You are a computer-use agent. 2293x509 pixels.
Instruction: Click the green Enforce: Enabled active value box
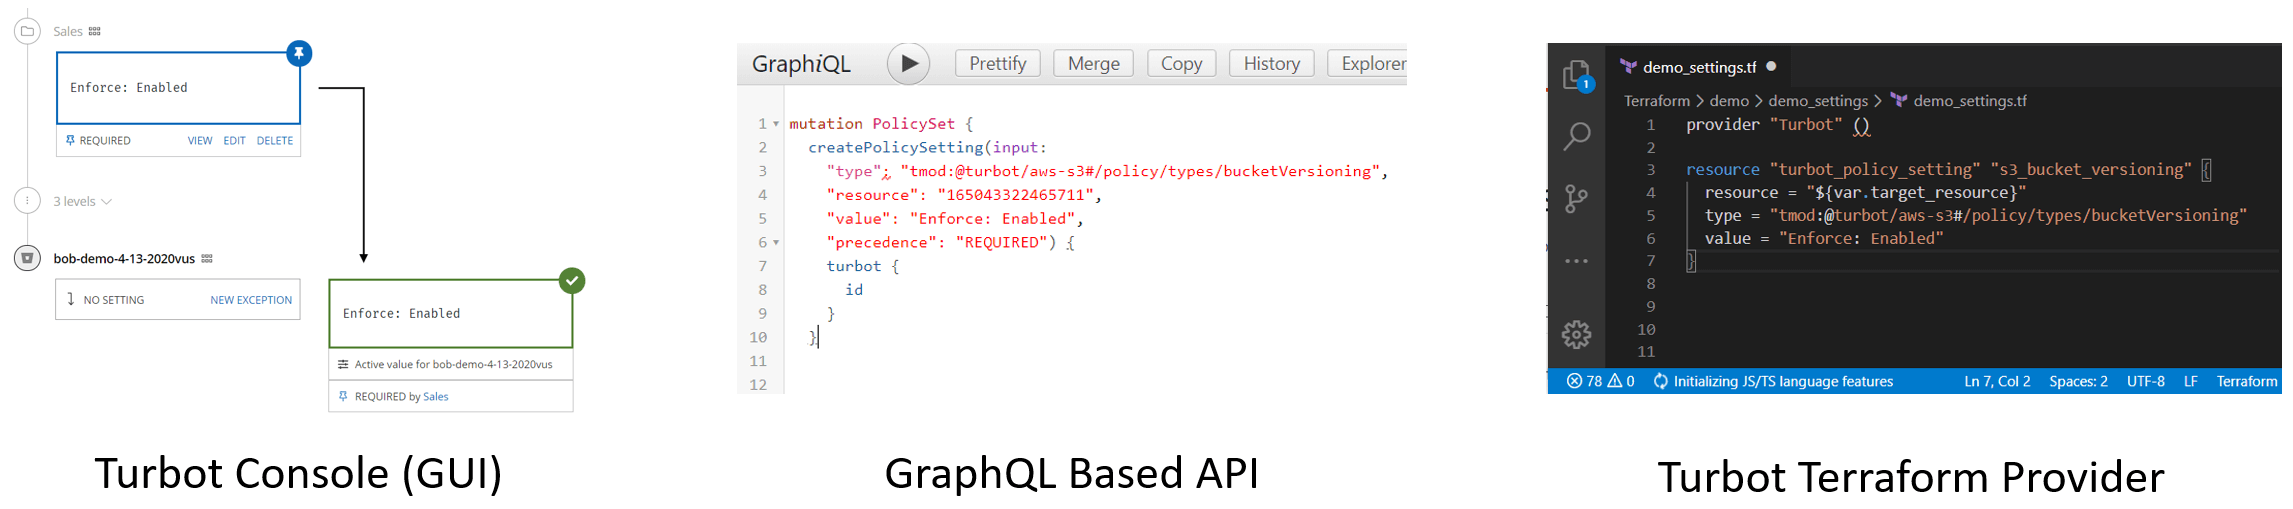coord(451,314)
